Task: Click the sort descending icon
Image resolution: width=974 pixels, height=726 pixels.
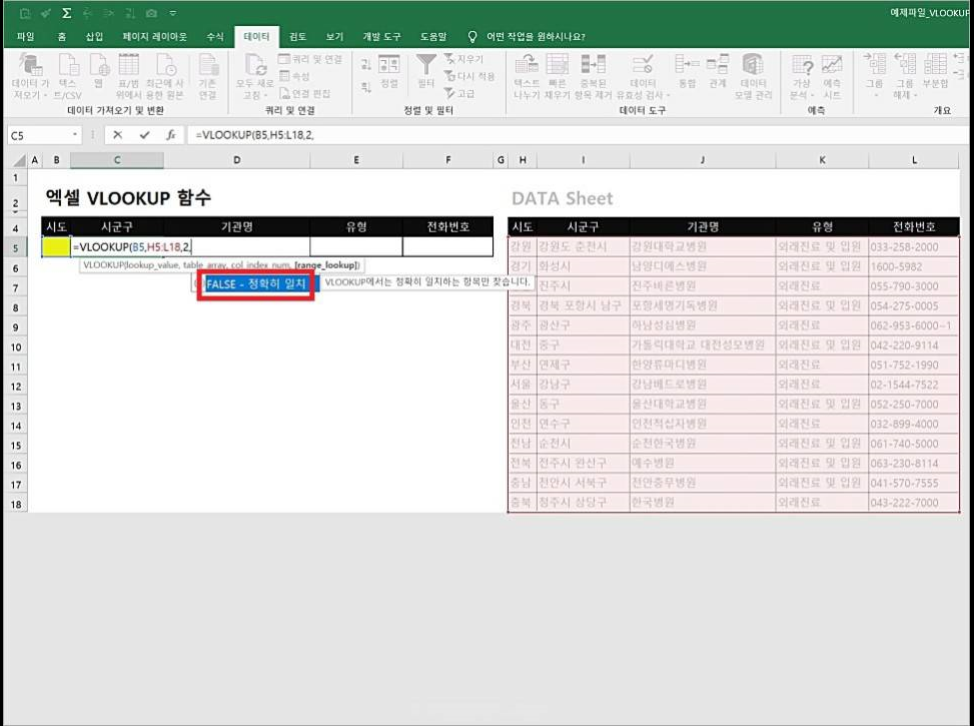Action: 366,88
